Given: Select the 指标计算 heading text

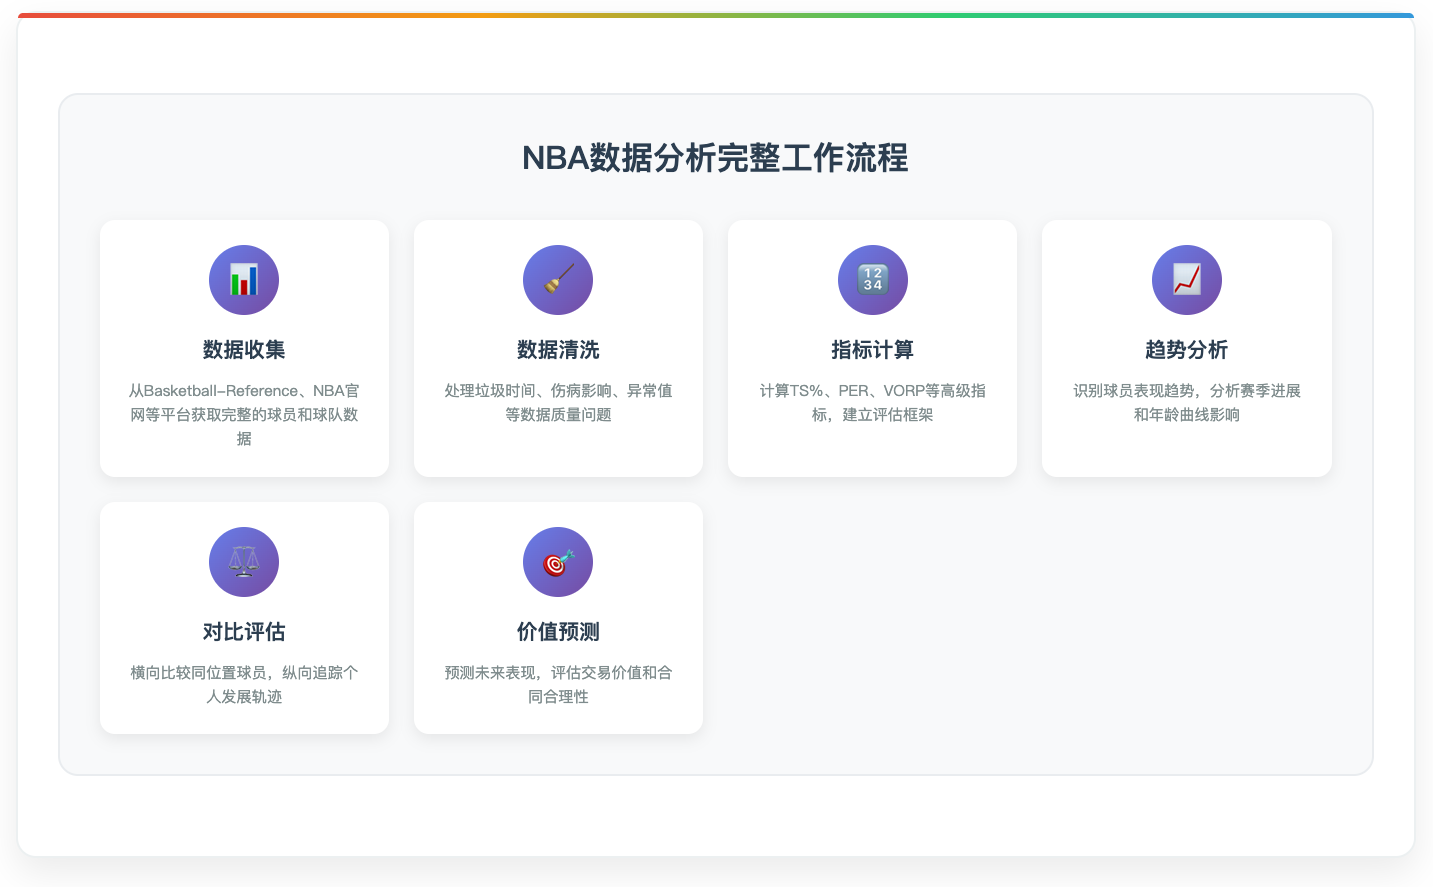Looking at the screenshot, I should 872,348.
